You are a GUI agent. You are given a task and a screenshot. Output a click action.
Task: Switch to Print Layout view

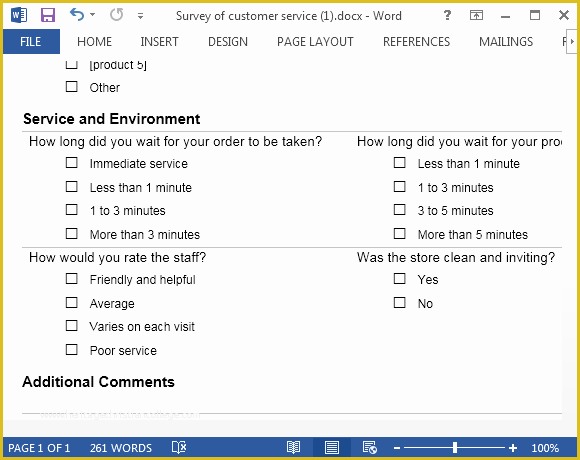click(332, 447)
